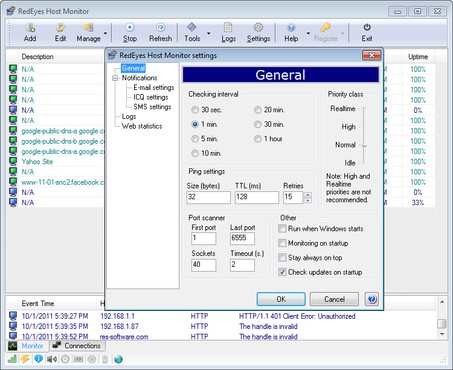Confirm settings with OK button

coord(281,299)
